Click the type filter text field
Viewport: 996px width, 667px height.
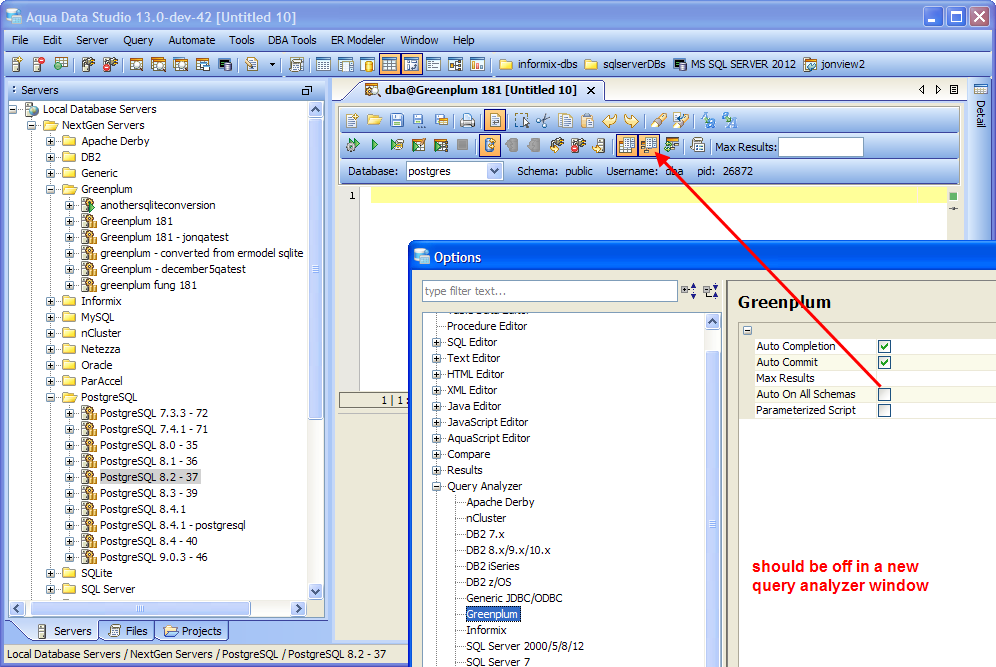coord(549,291)
